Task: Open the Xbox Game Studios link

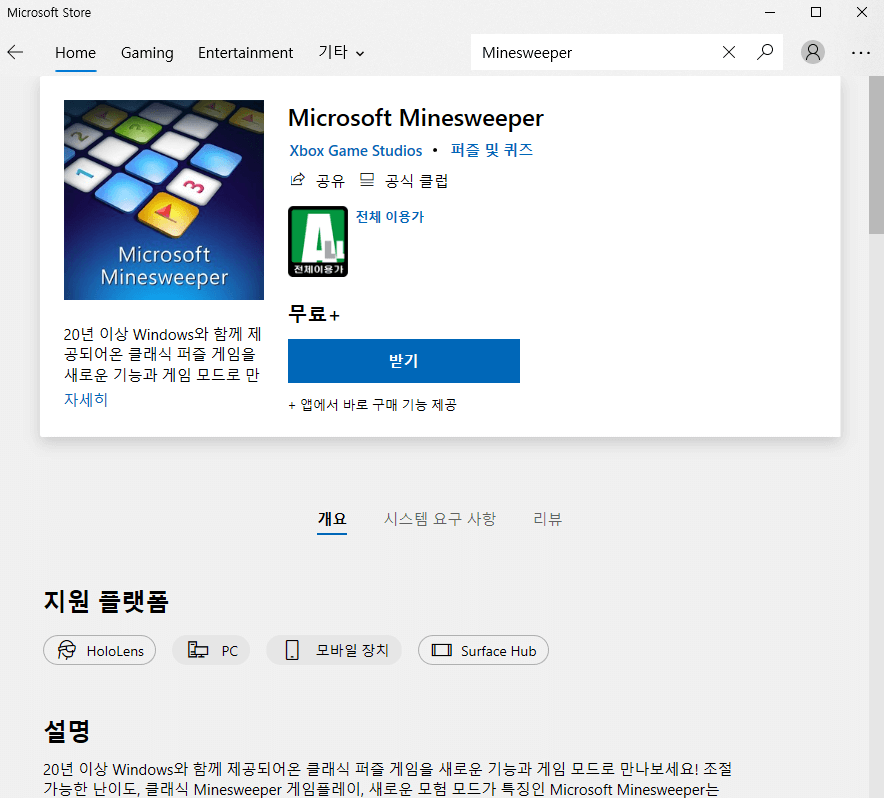Action: click(x=355, y=150)
